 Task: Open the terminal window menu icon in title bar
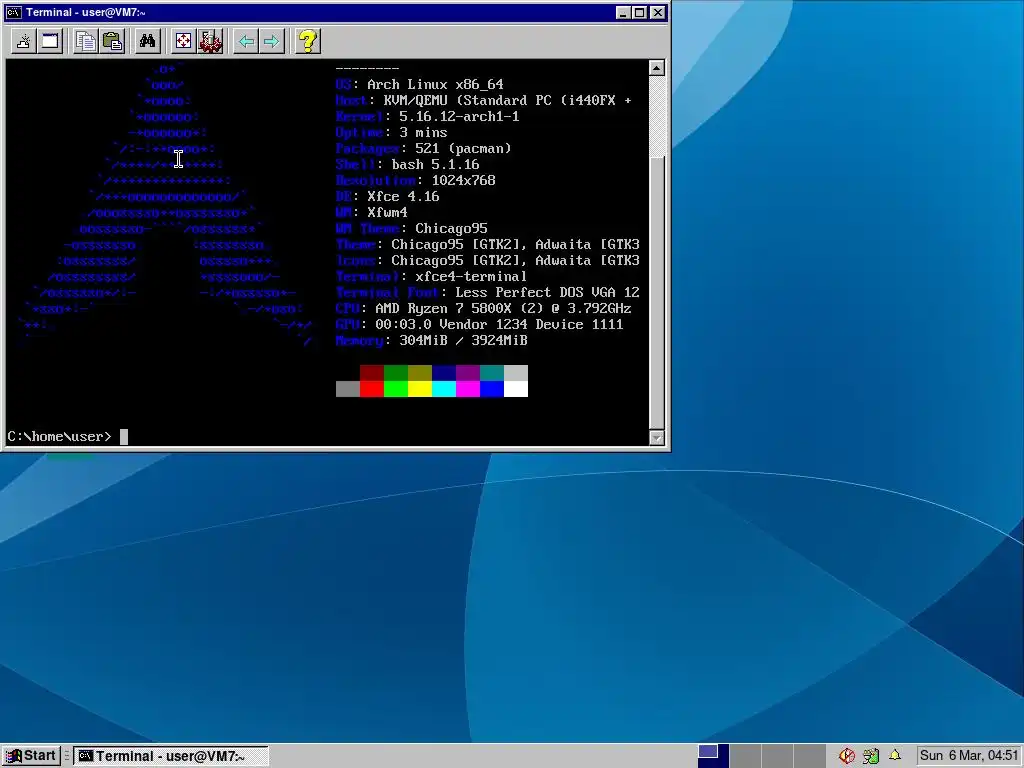(x=13, y=12)
